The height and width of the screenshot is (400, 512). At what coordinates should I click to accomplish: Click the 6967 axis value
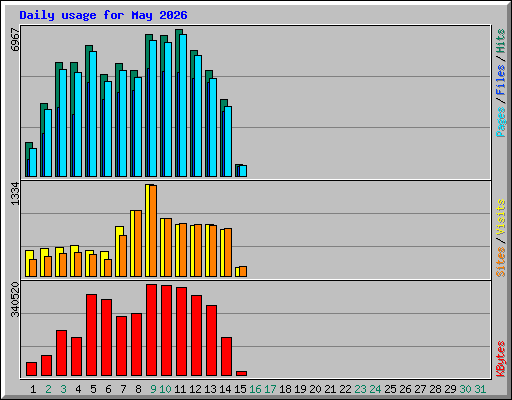coord(15,40)
